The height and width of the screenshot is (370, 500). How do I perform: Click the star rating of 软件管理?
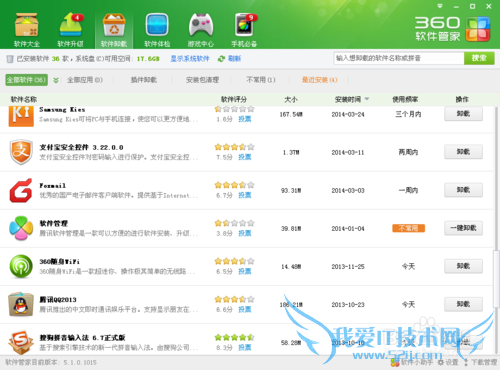[234, 223]
